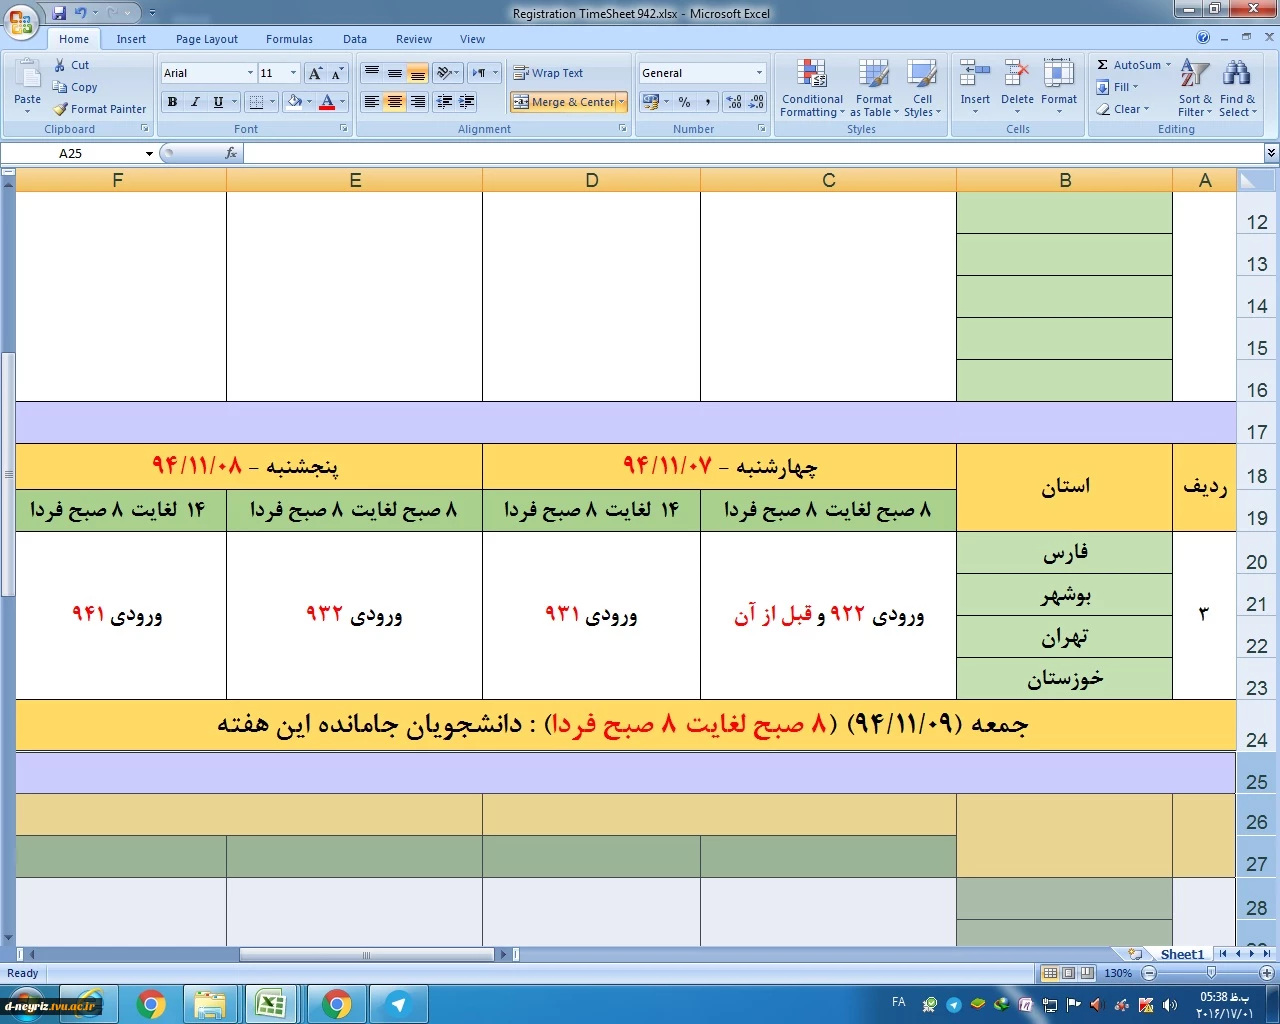Click Format cells button in Cells group
The height and width of the screenshot is (1024, 1280).
tap(1059, 88)
